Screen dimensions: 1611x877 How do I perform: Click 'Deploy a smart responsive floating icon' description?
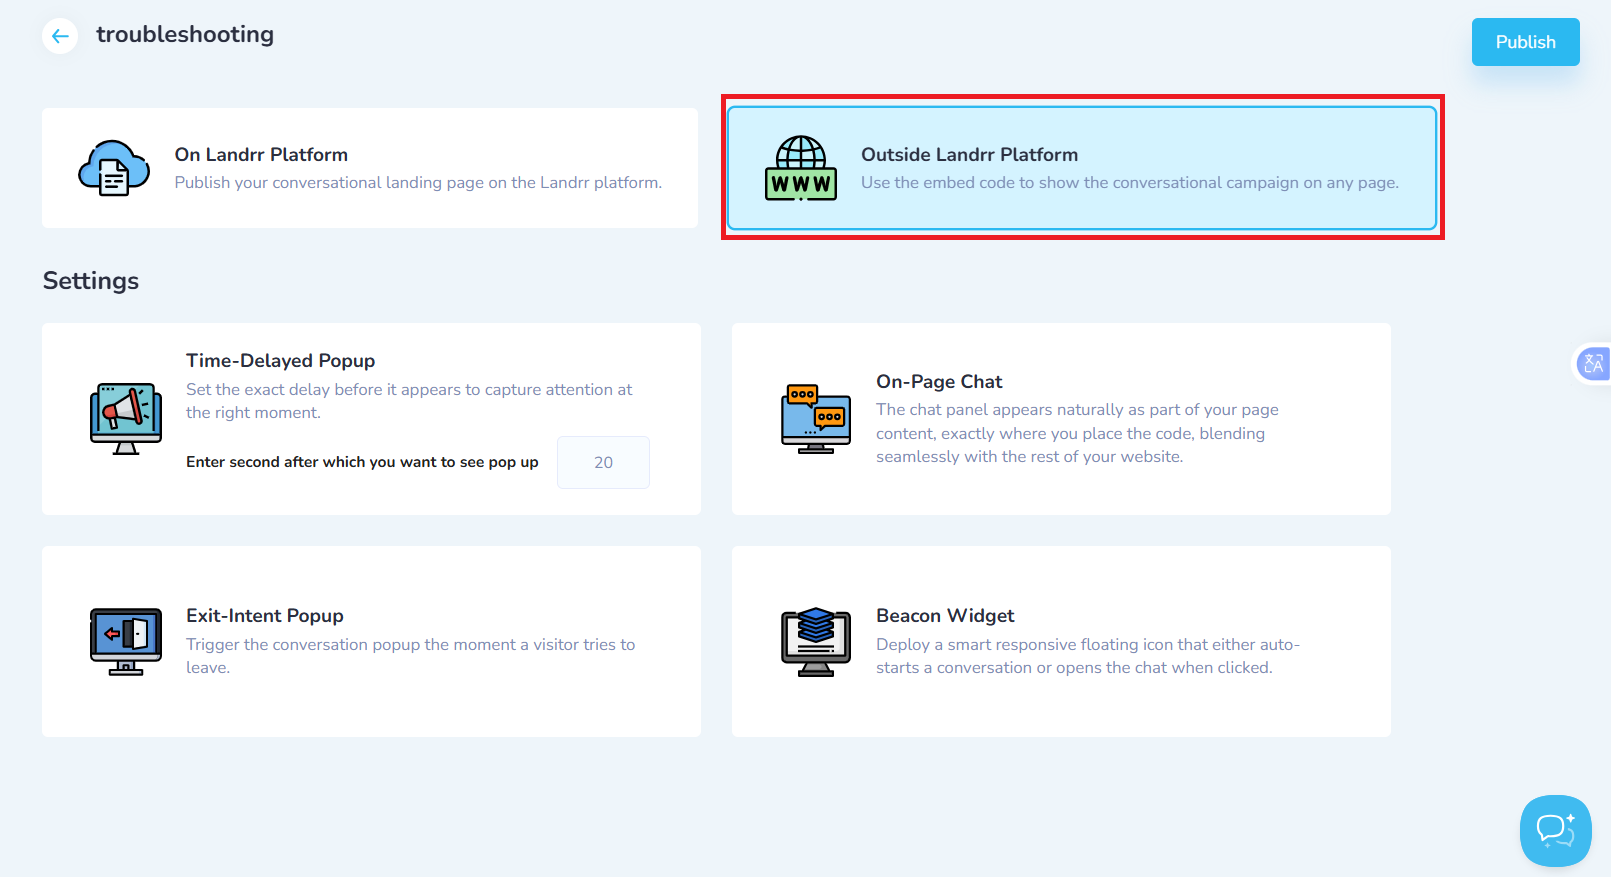coord(1088,656)
